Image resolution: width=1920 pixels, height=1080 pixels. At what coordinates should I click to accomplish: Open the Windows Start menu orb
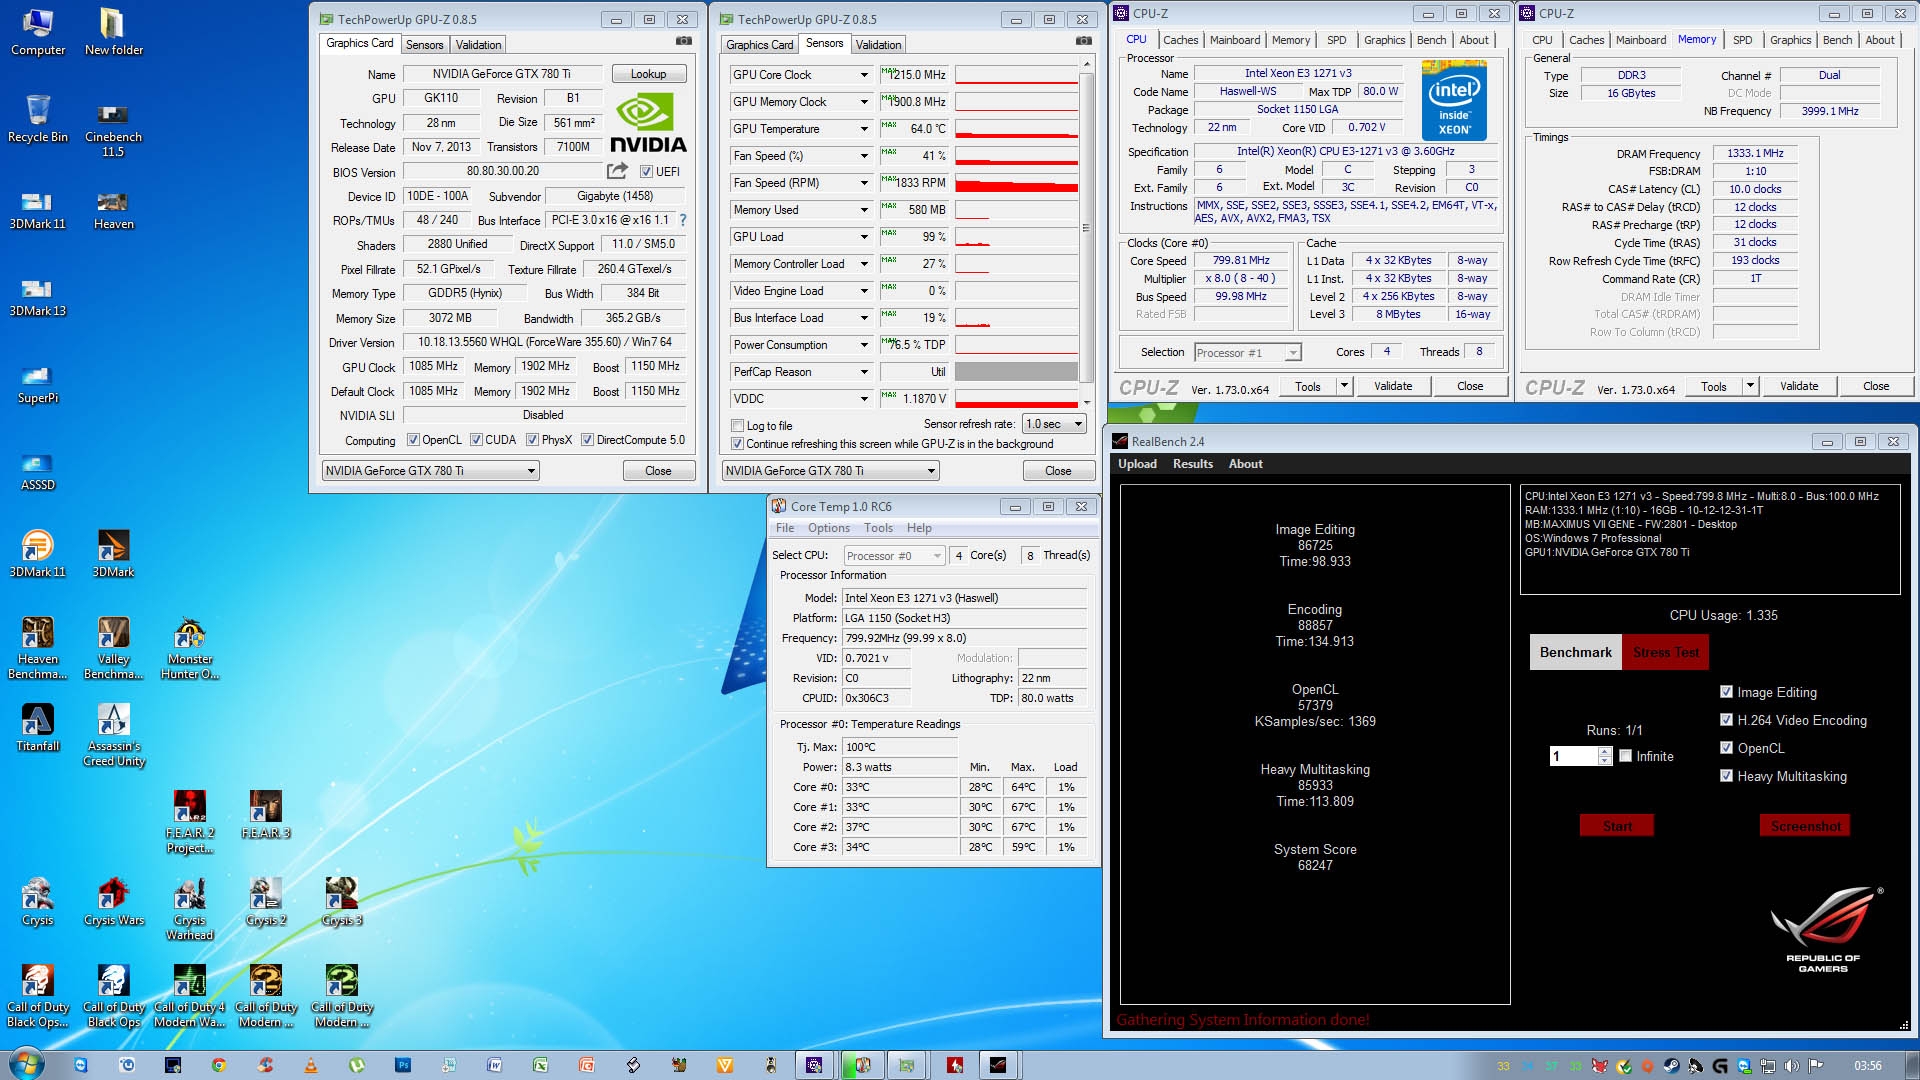point(26,1064)
